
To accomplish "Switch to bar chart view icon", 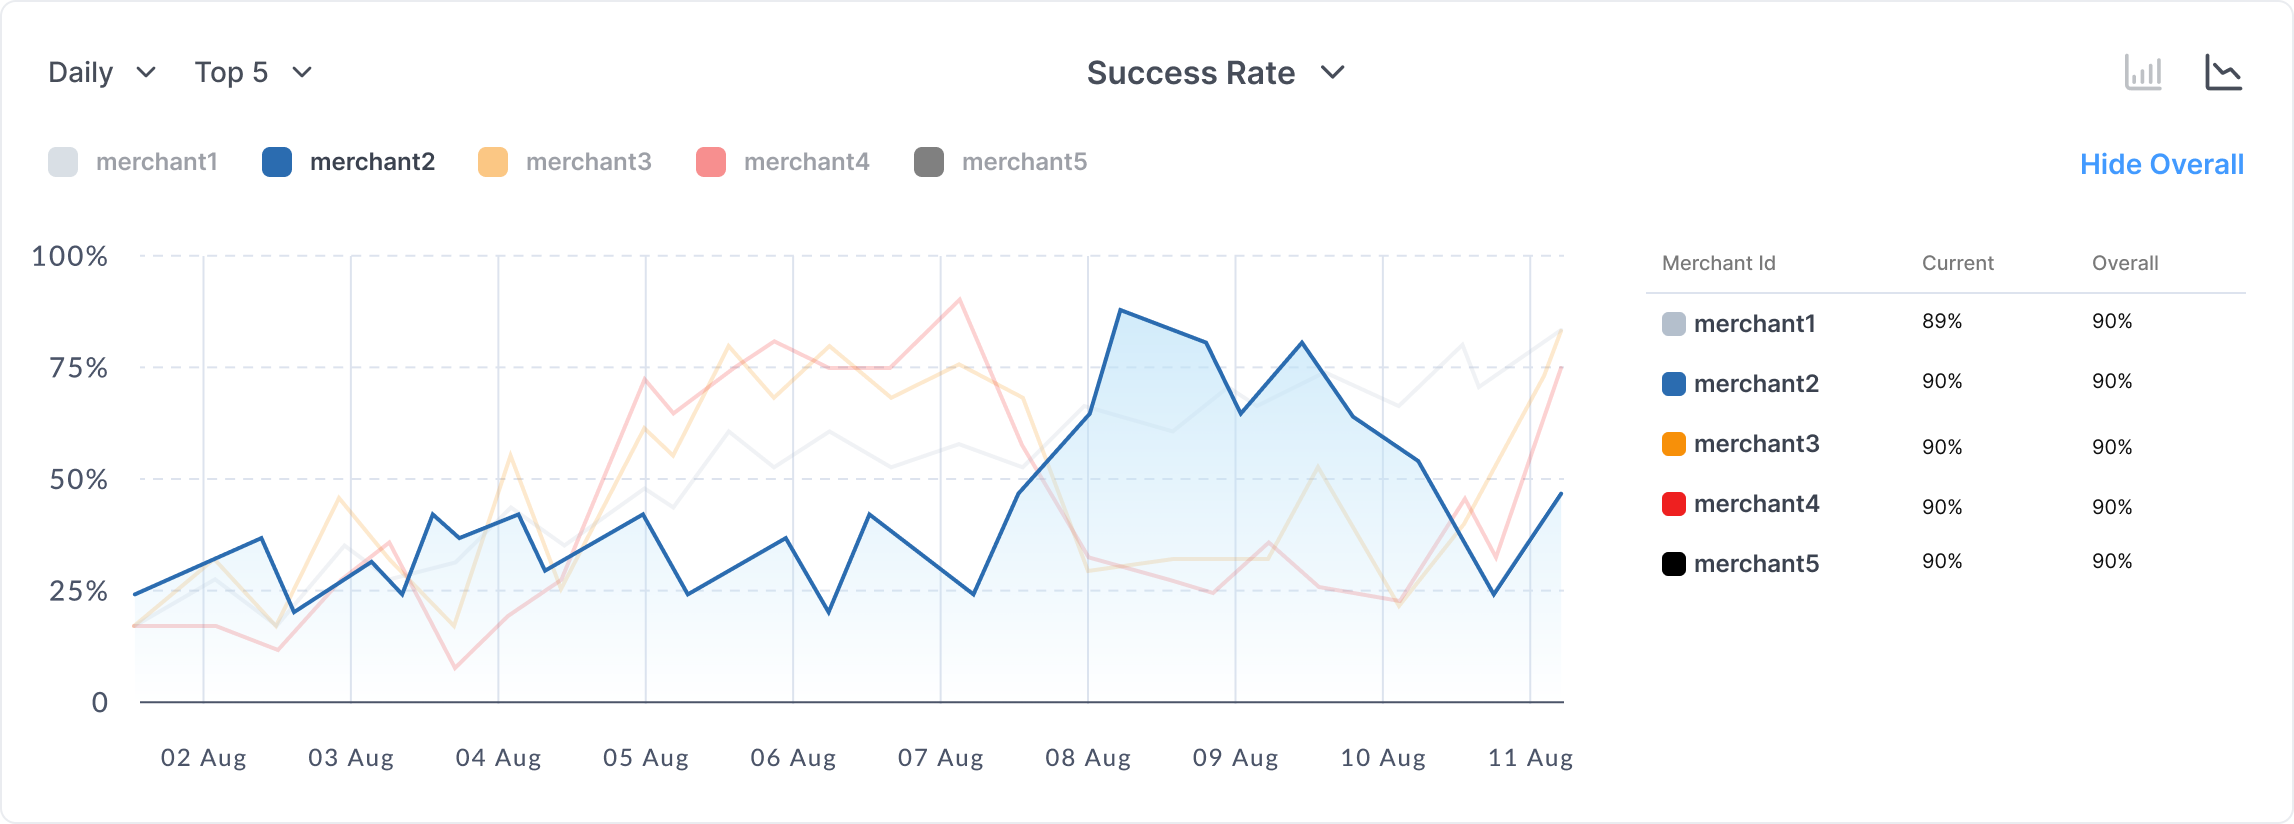I will pyautogui.click(x=2143, y=73).
